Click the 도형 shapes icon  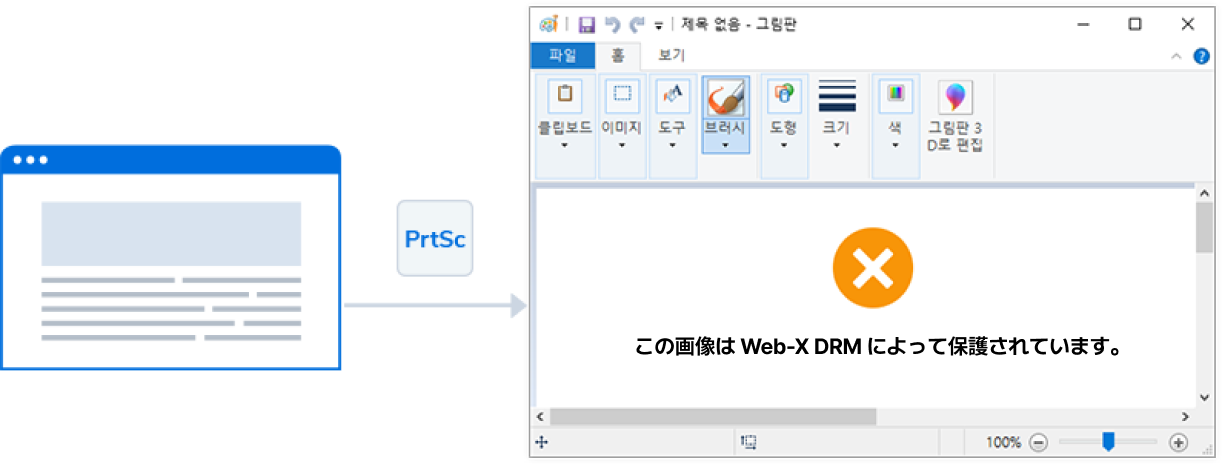pos(784,95)
